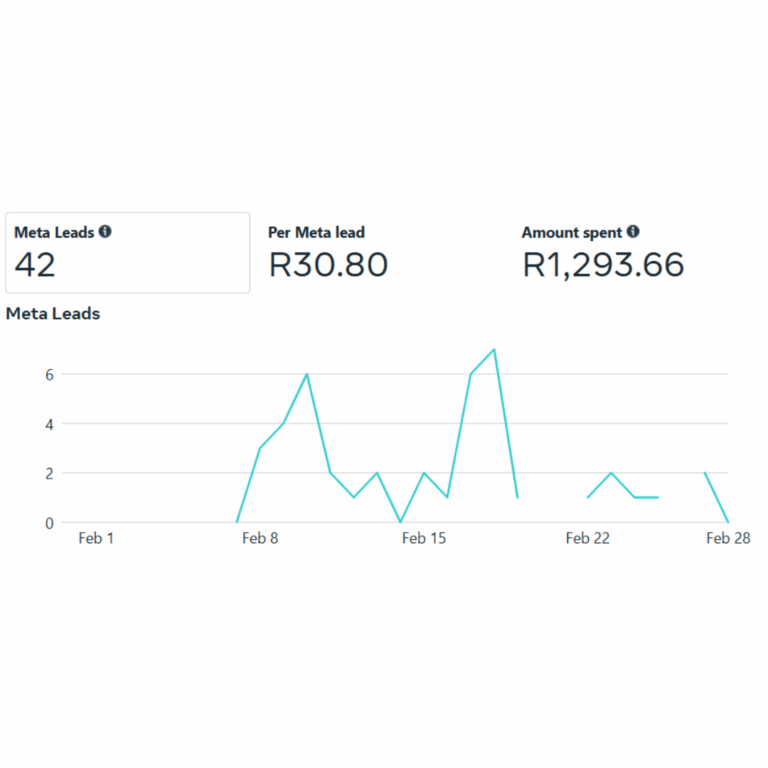Click the 6 gridline label on y-axis
The height and width of the screenshot is (768, 768).
49,375
